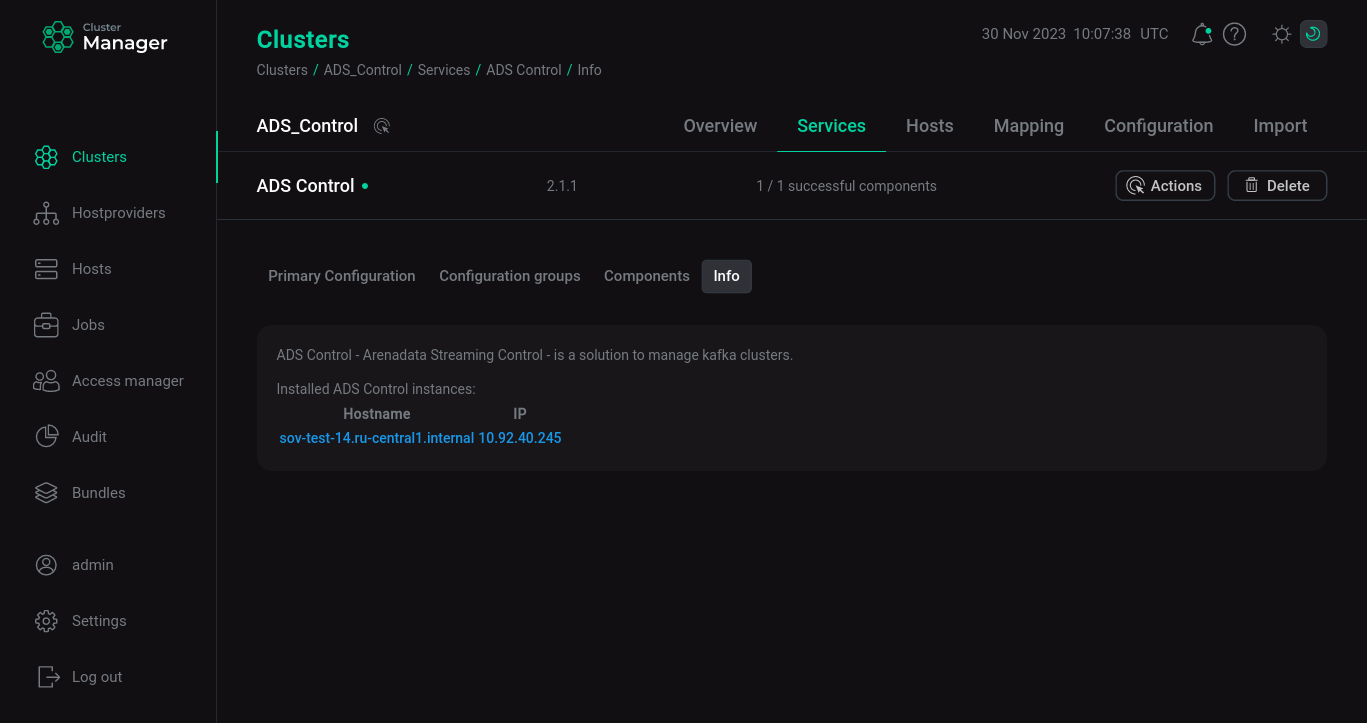Open the notifications bell
This screenshot has width=1367, height=723.
(x=1202, y=34)
